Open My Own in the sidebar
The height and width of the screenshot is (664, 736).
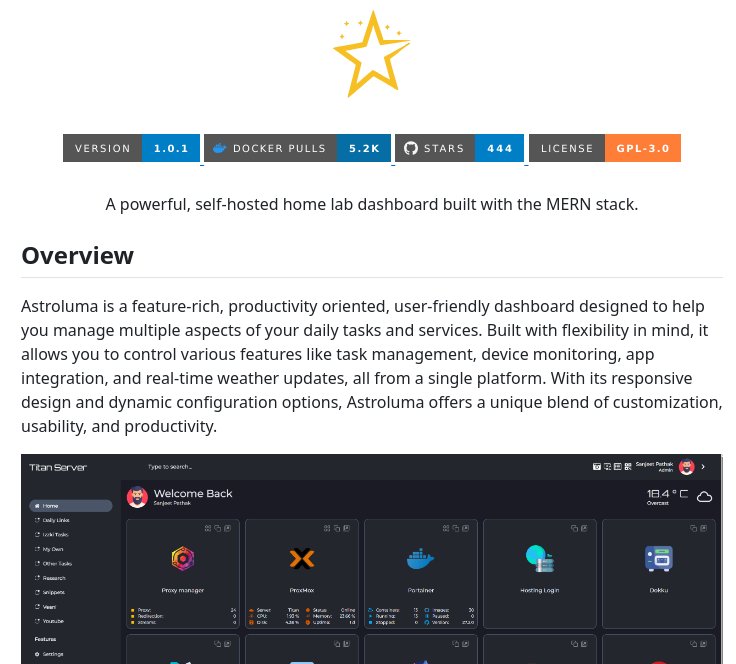coord(49,549)
